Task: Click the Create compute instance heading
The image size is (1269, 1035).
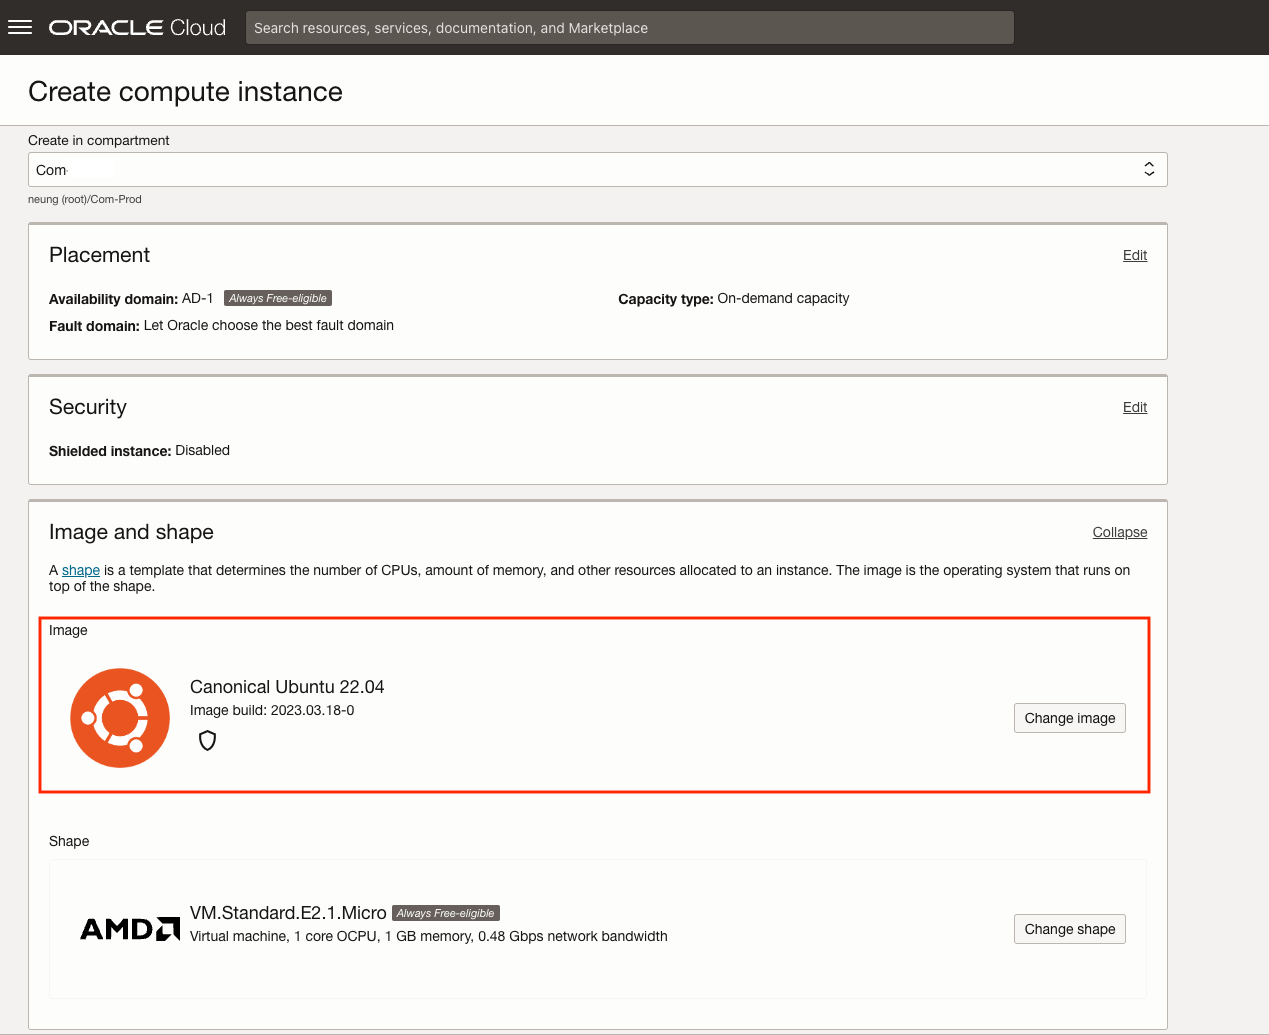Action: [x=185, y=92]
